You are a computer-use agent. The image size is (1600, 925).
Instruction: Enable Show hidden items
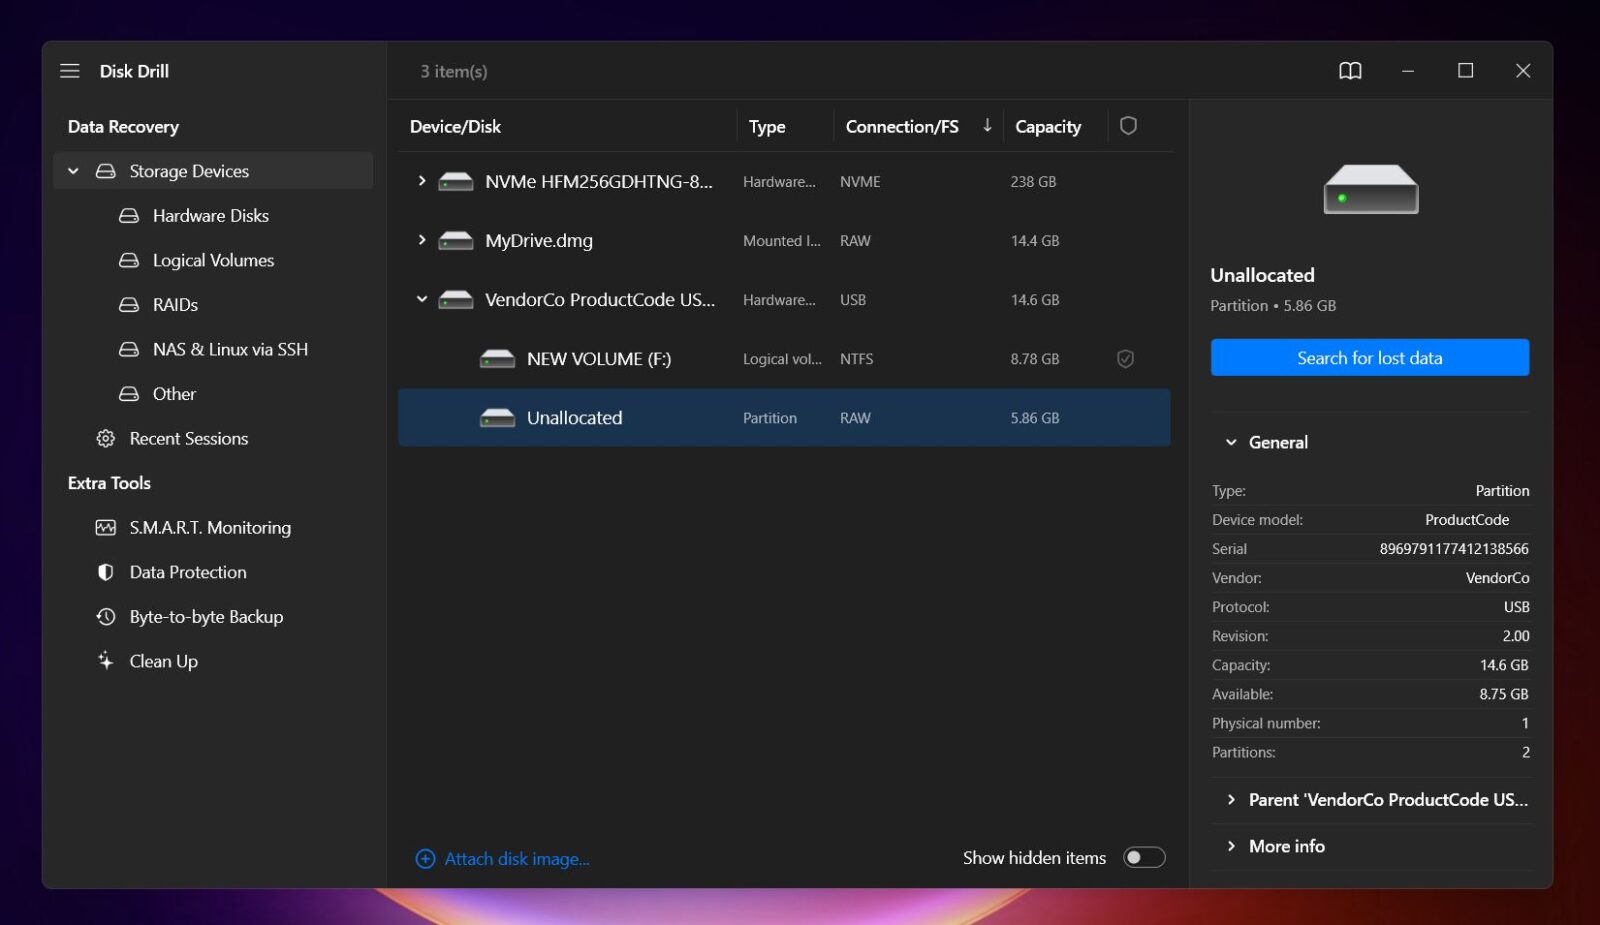point(1143,857)
